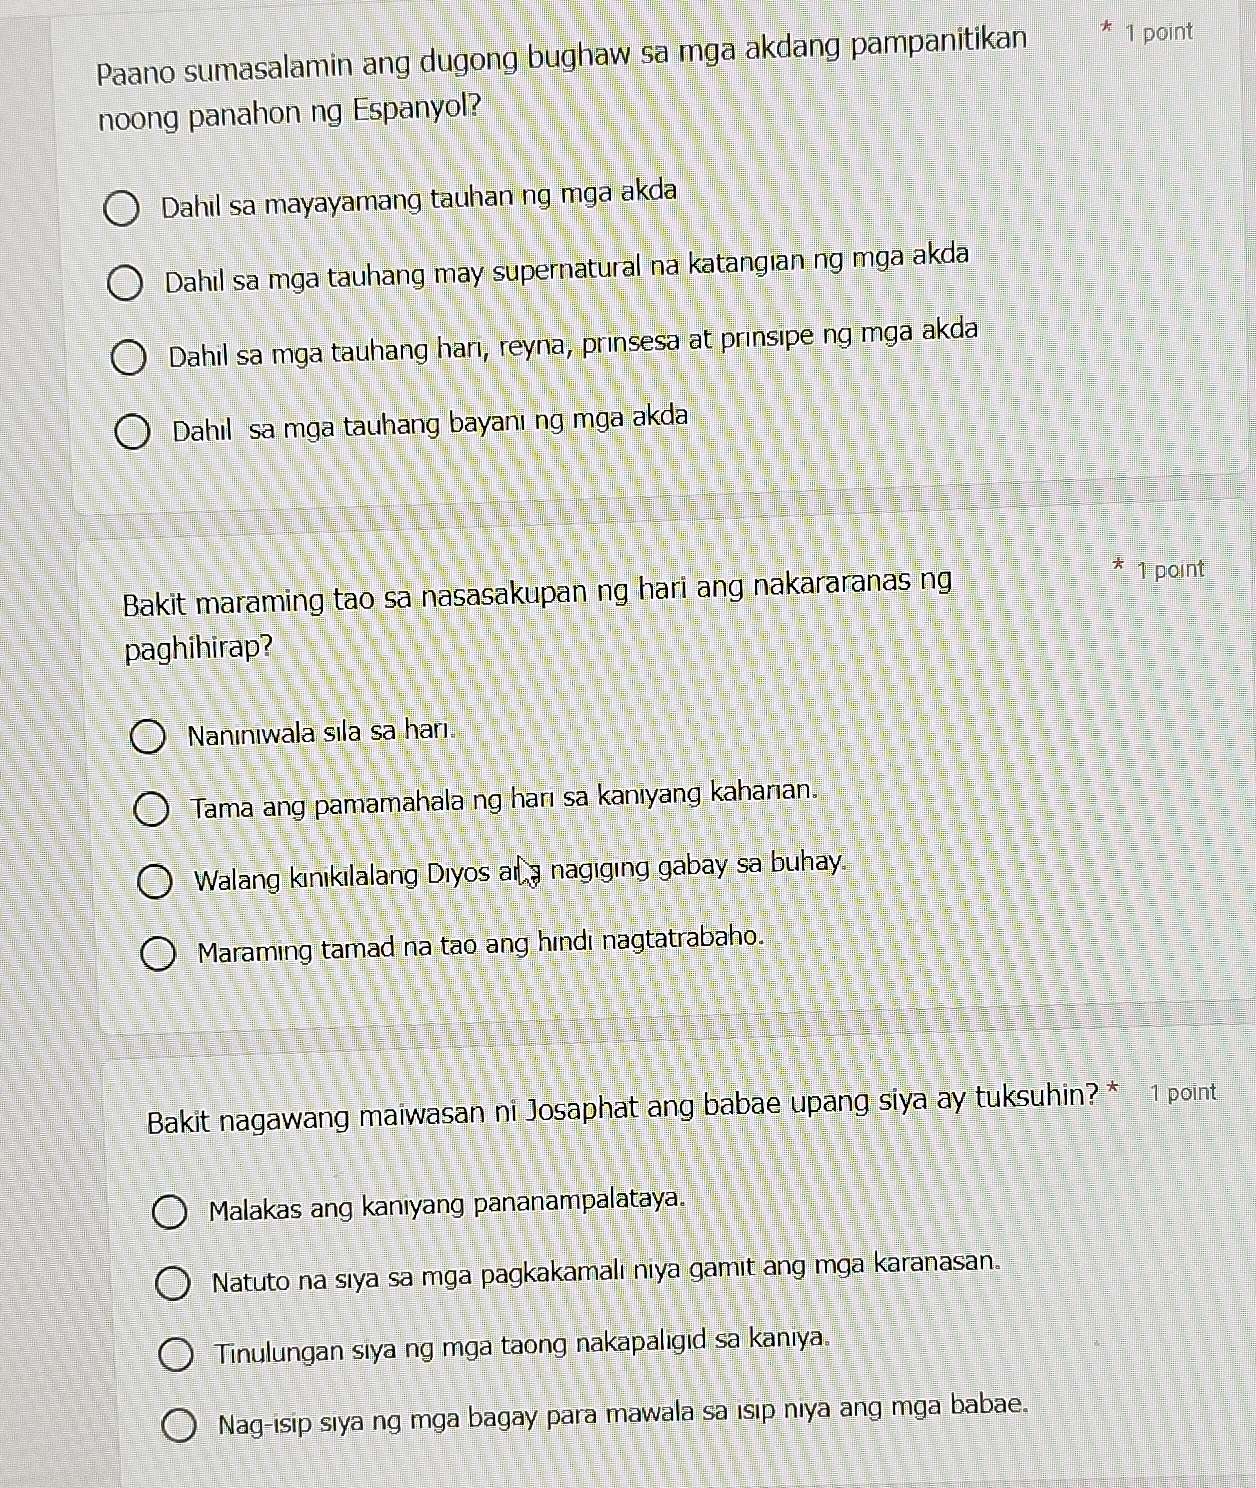The height and width of the screenshot is (1488, 1256).
Task: Click '1 point' label of first question
Action: point(1158,32)
